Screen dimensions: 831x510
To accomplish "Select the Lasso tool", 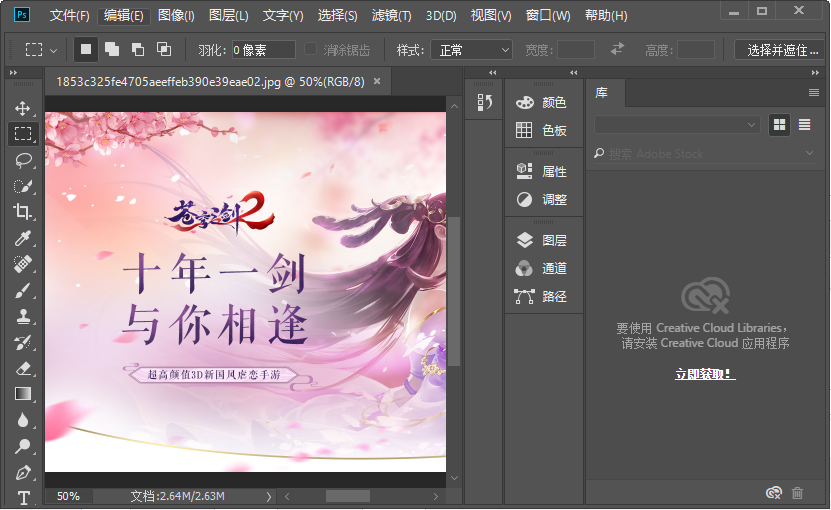I will pyautogui.click(x=23, y=160).
